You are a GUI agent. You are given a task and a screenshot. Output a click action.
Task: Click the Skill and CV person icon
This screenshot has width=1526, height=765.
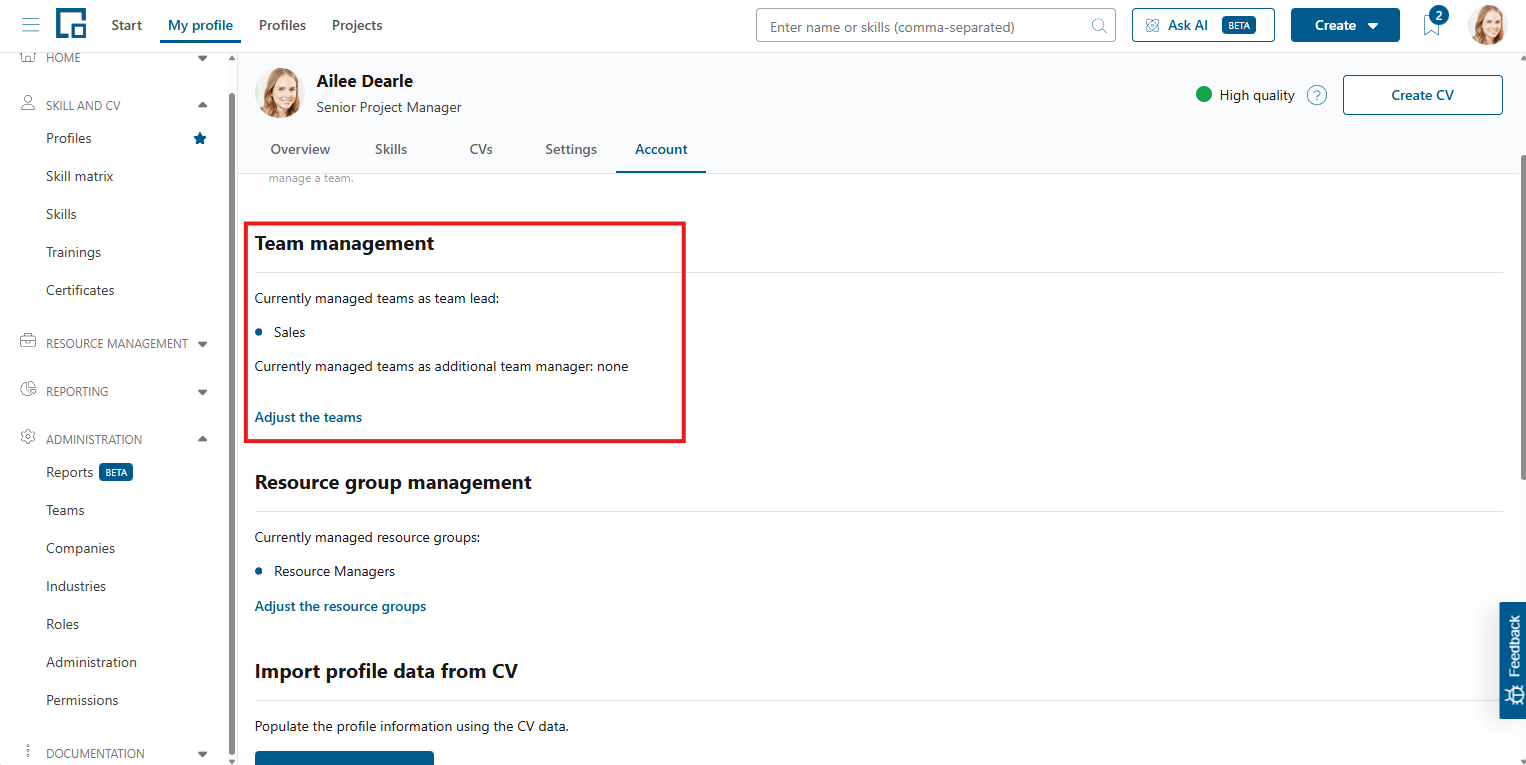click(28, 104)
